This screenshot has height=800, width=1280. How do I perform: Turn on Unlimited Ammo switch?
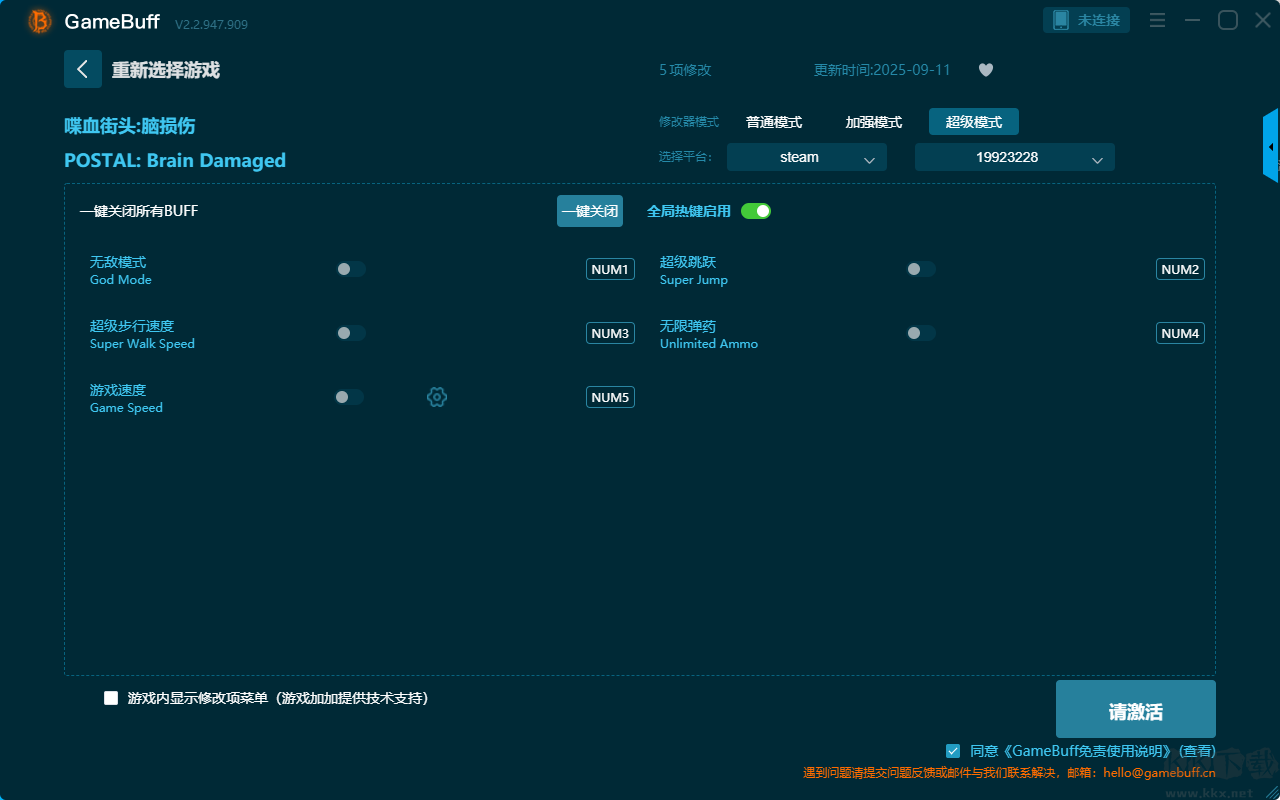point(920,333)
